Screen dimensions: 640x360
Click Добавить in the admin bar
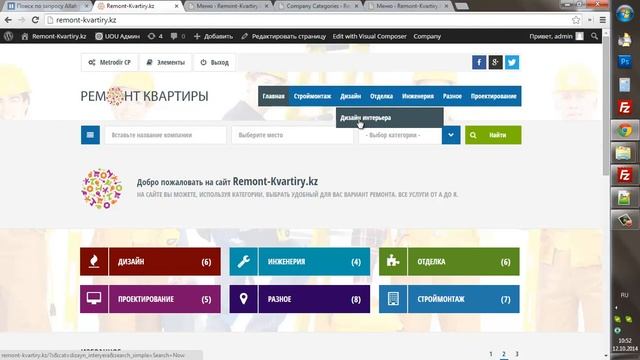pos(213,36)
